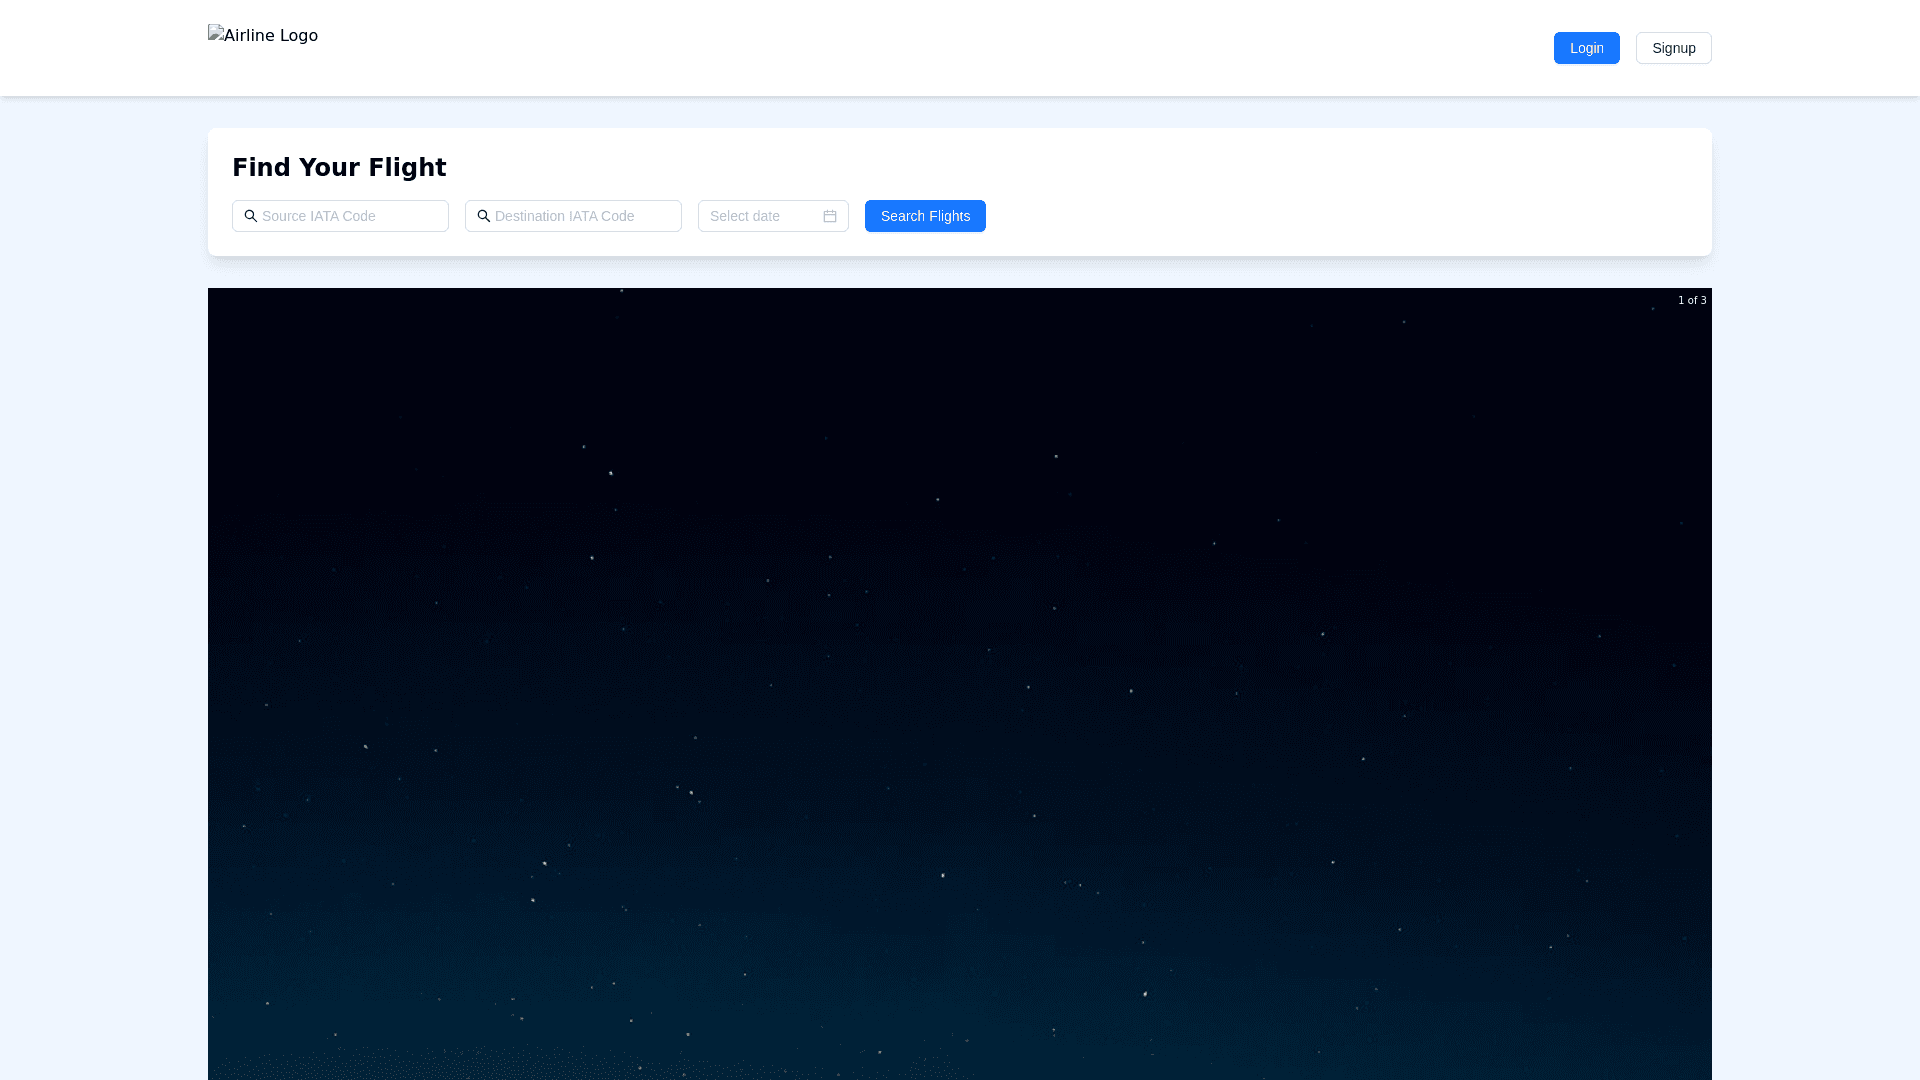Click the magnifier icon in Destination field
This screenshot has height=1080, width=1920.
(484, 216)
